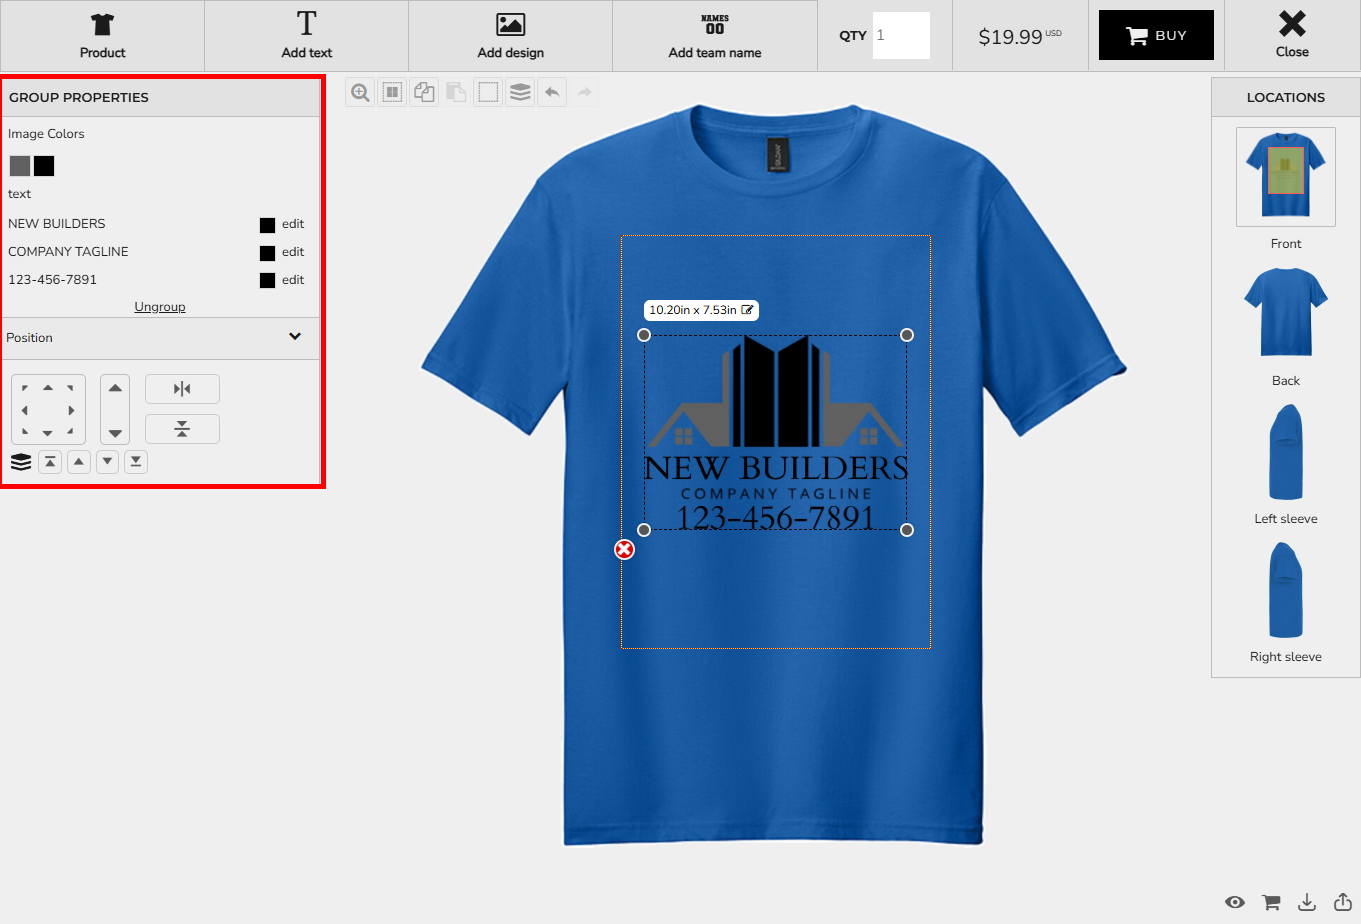Center the design horizontally
The image size is (1361, 924).
coord(182,389)
